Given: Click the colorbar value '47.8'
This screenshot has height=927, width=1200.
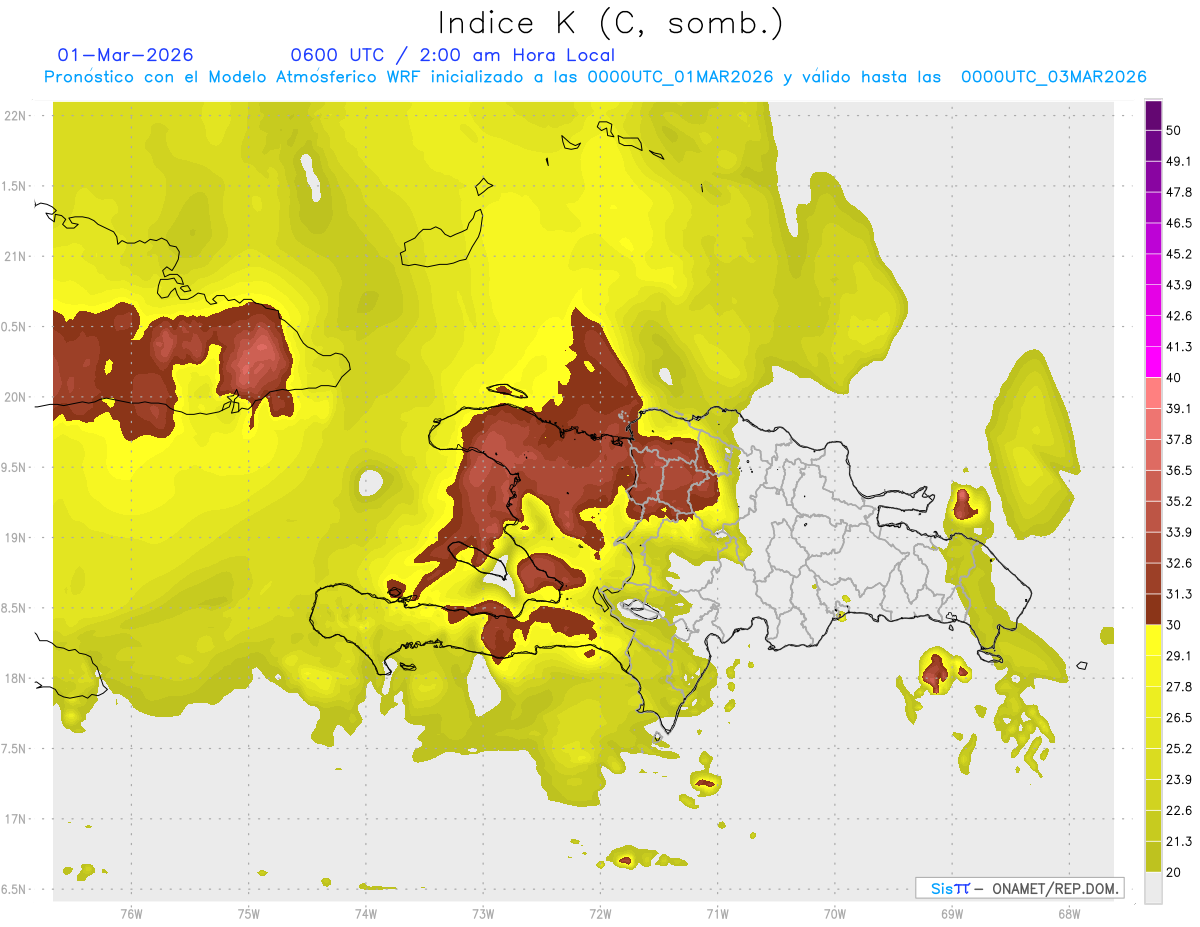Looking at the screenshot, I should point(1180,193).
